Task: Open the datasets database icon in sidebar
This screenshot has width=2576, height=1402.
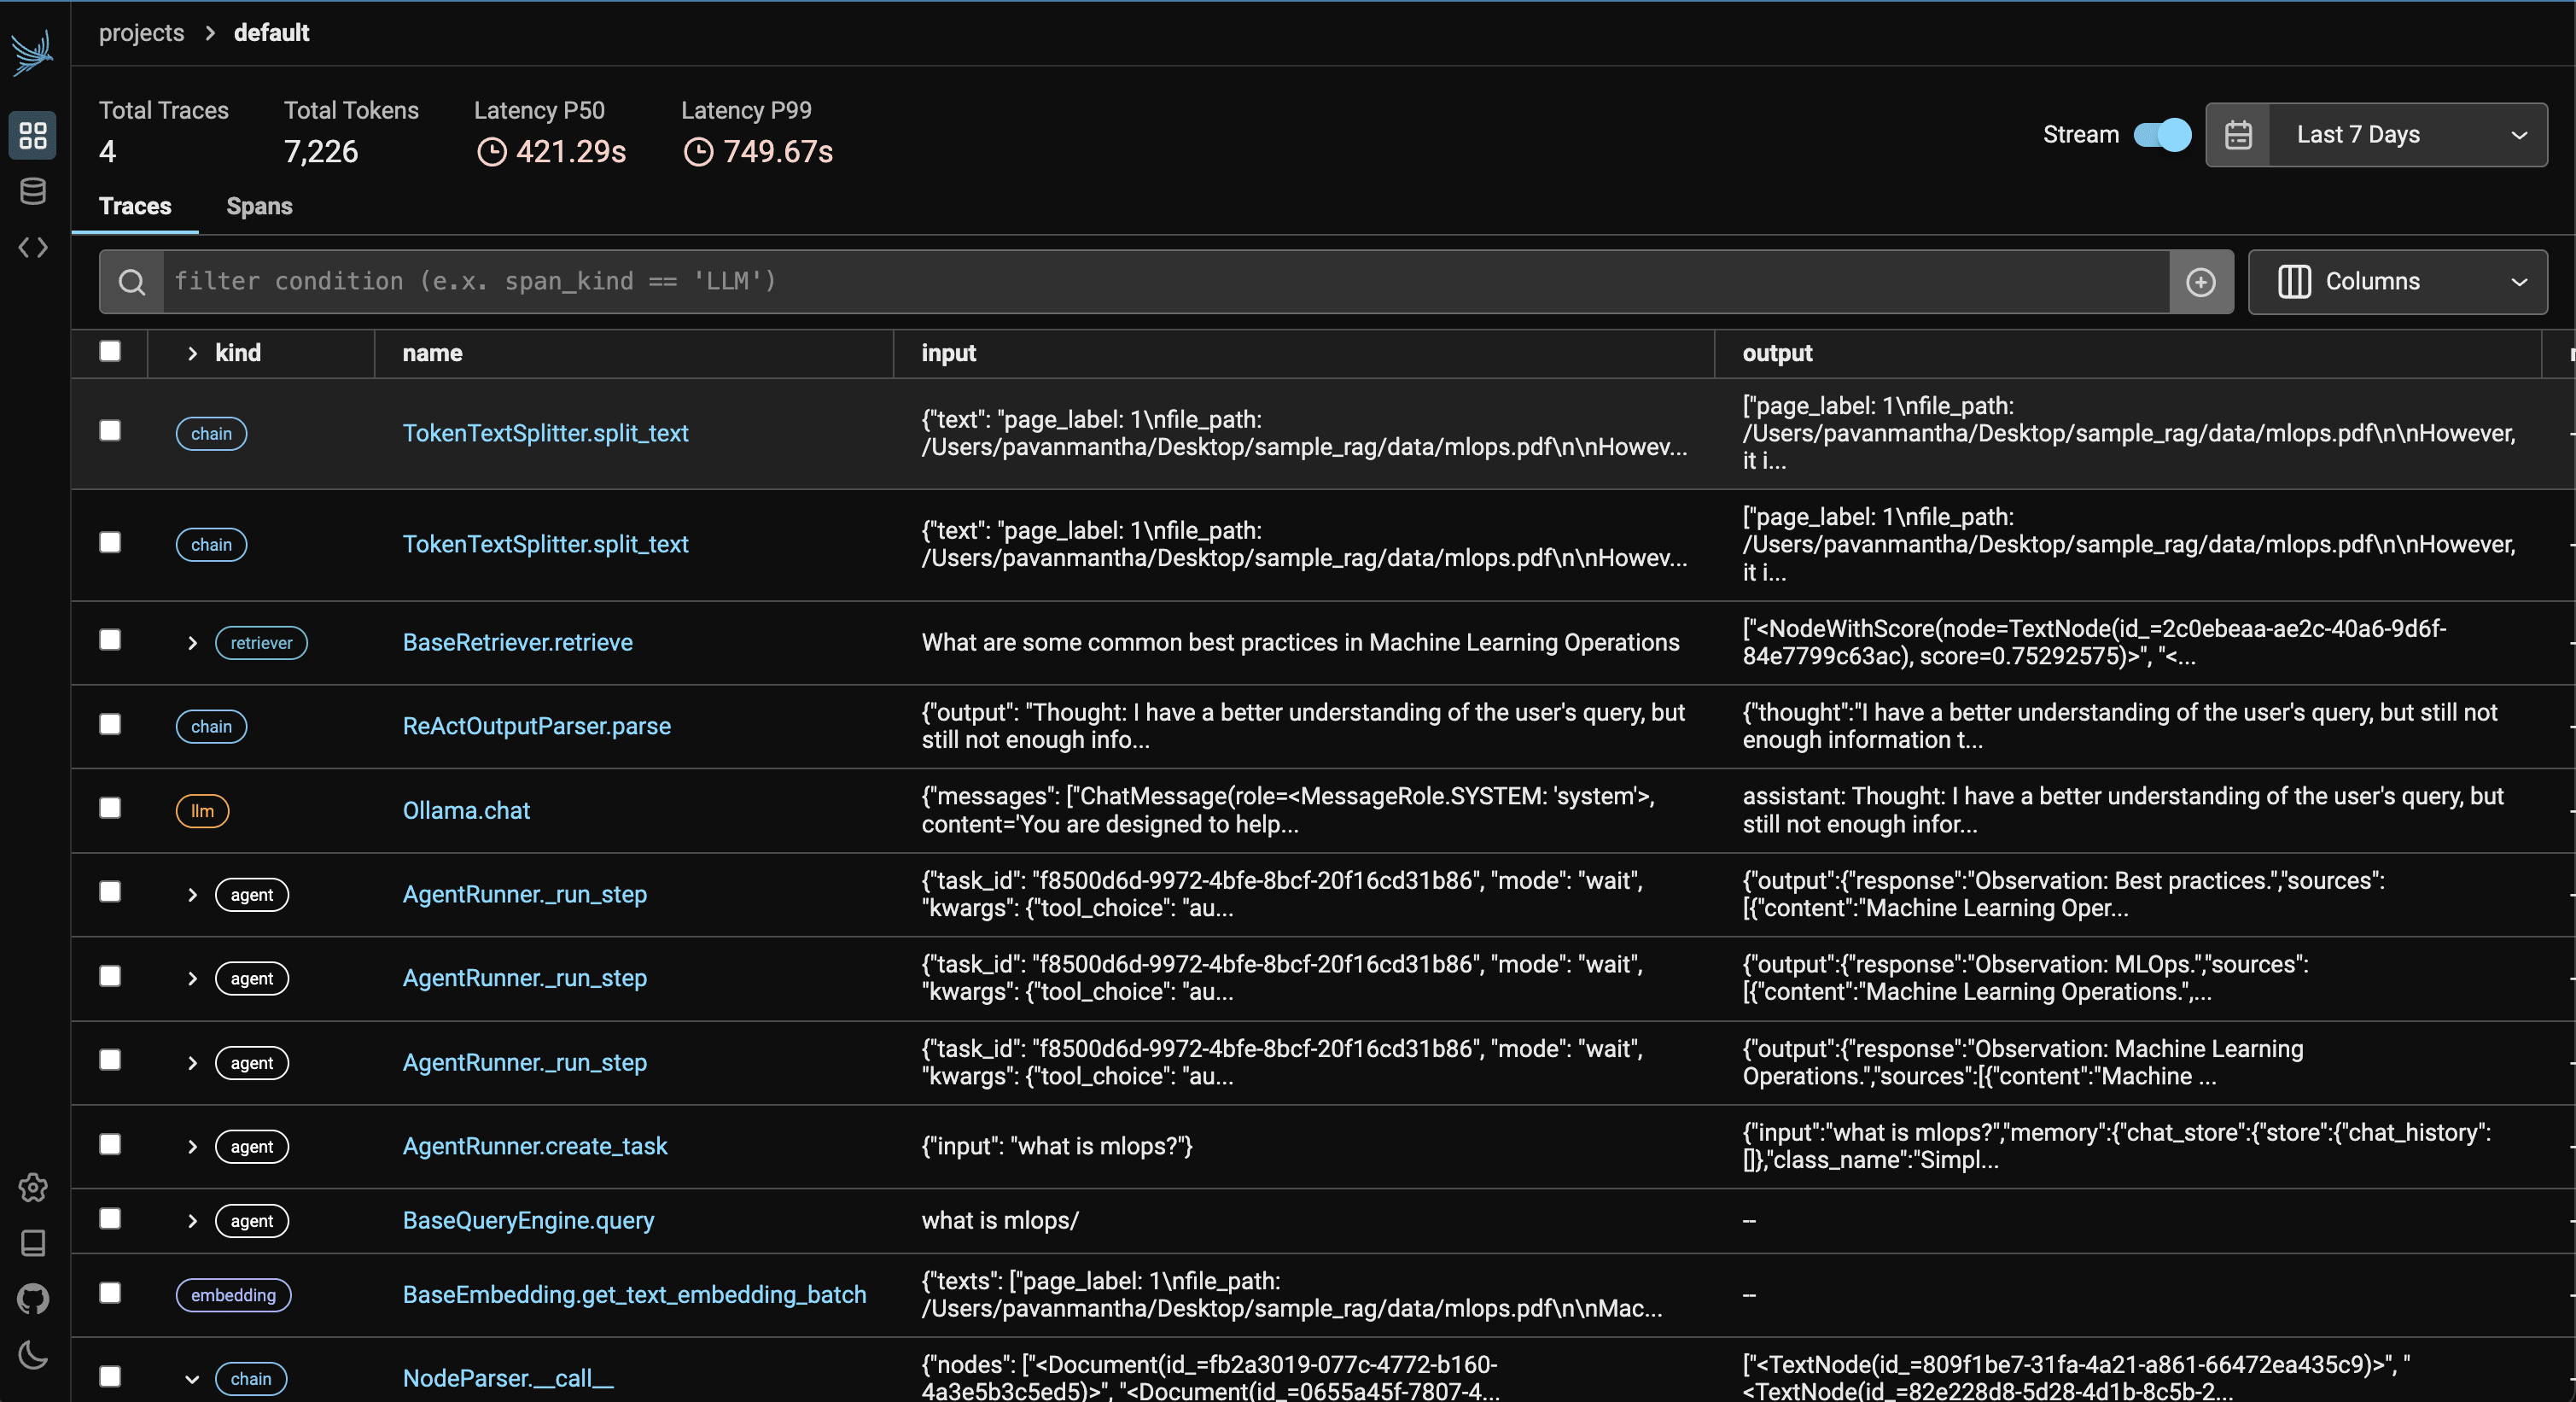Action: tap(33, 191)
